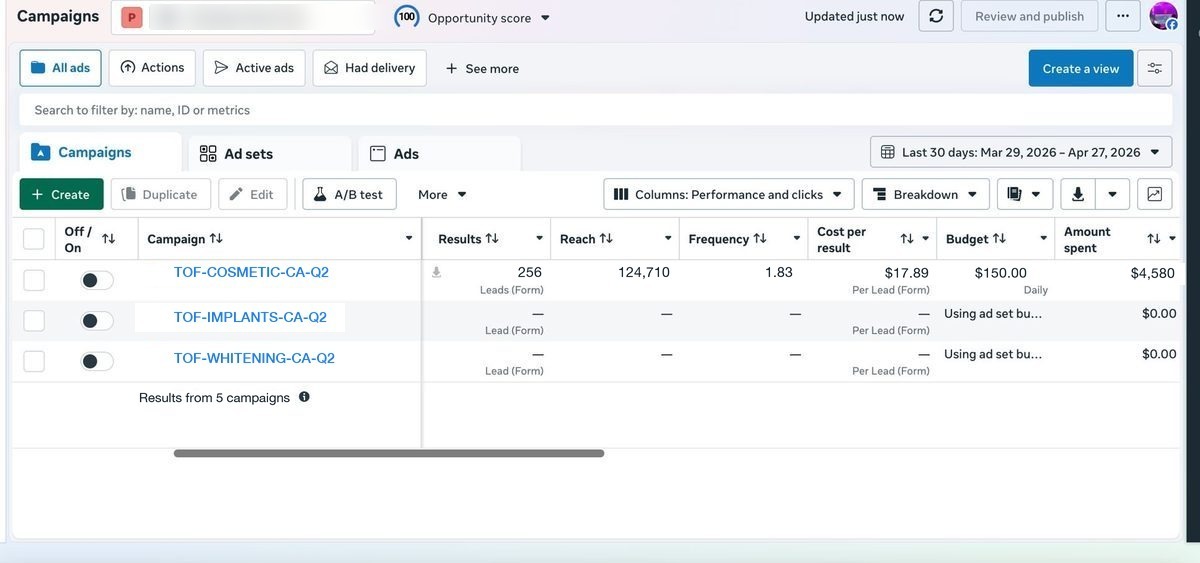The image size is (1200, 563).
Task: Click See more views
Action: point(482,68)
